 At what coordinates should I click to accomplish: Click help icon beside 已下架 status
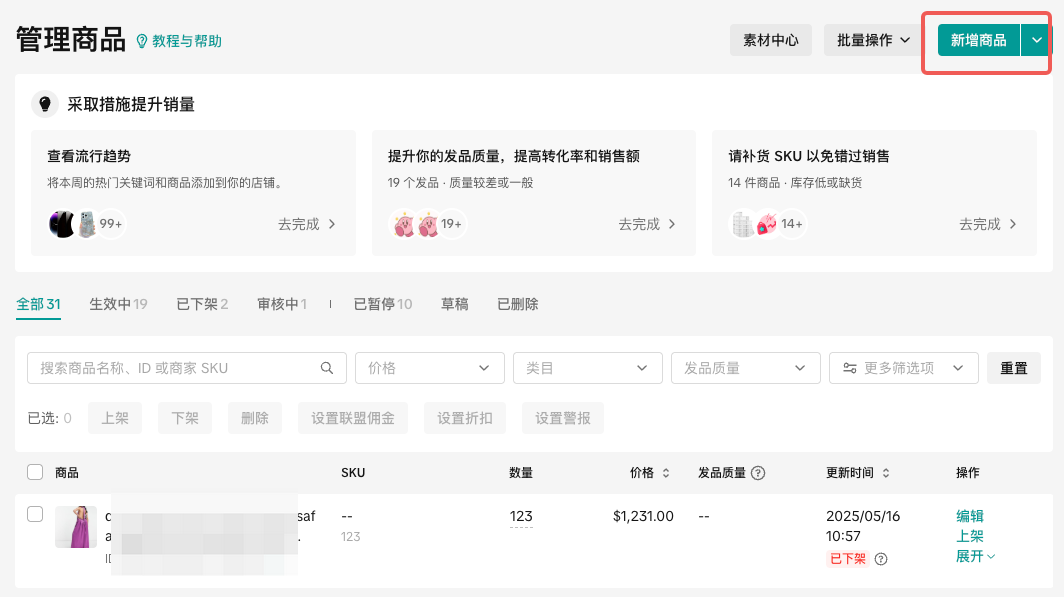point(881,559)
